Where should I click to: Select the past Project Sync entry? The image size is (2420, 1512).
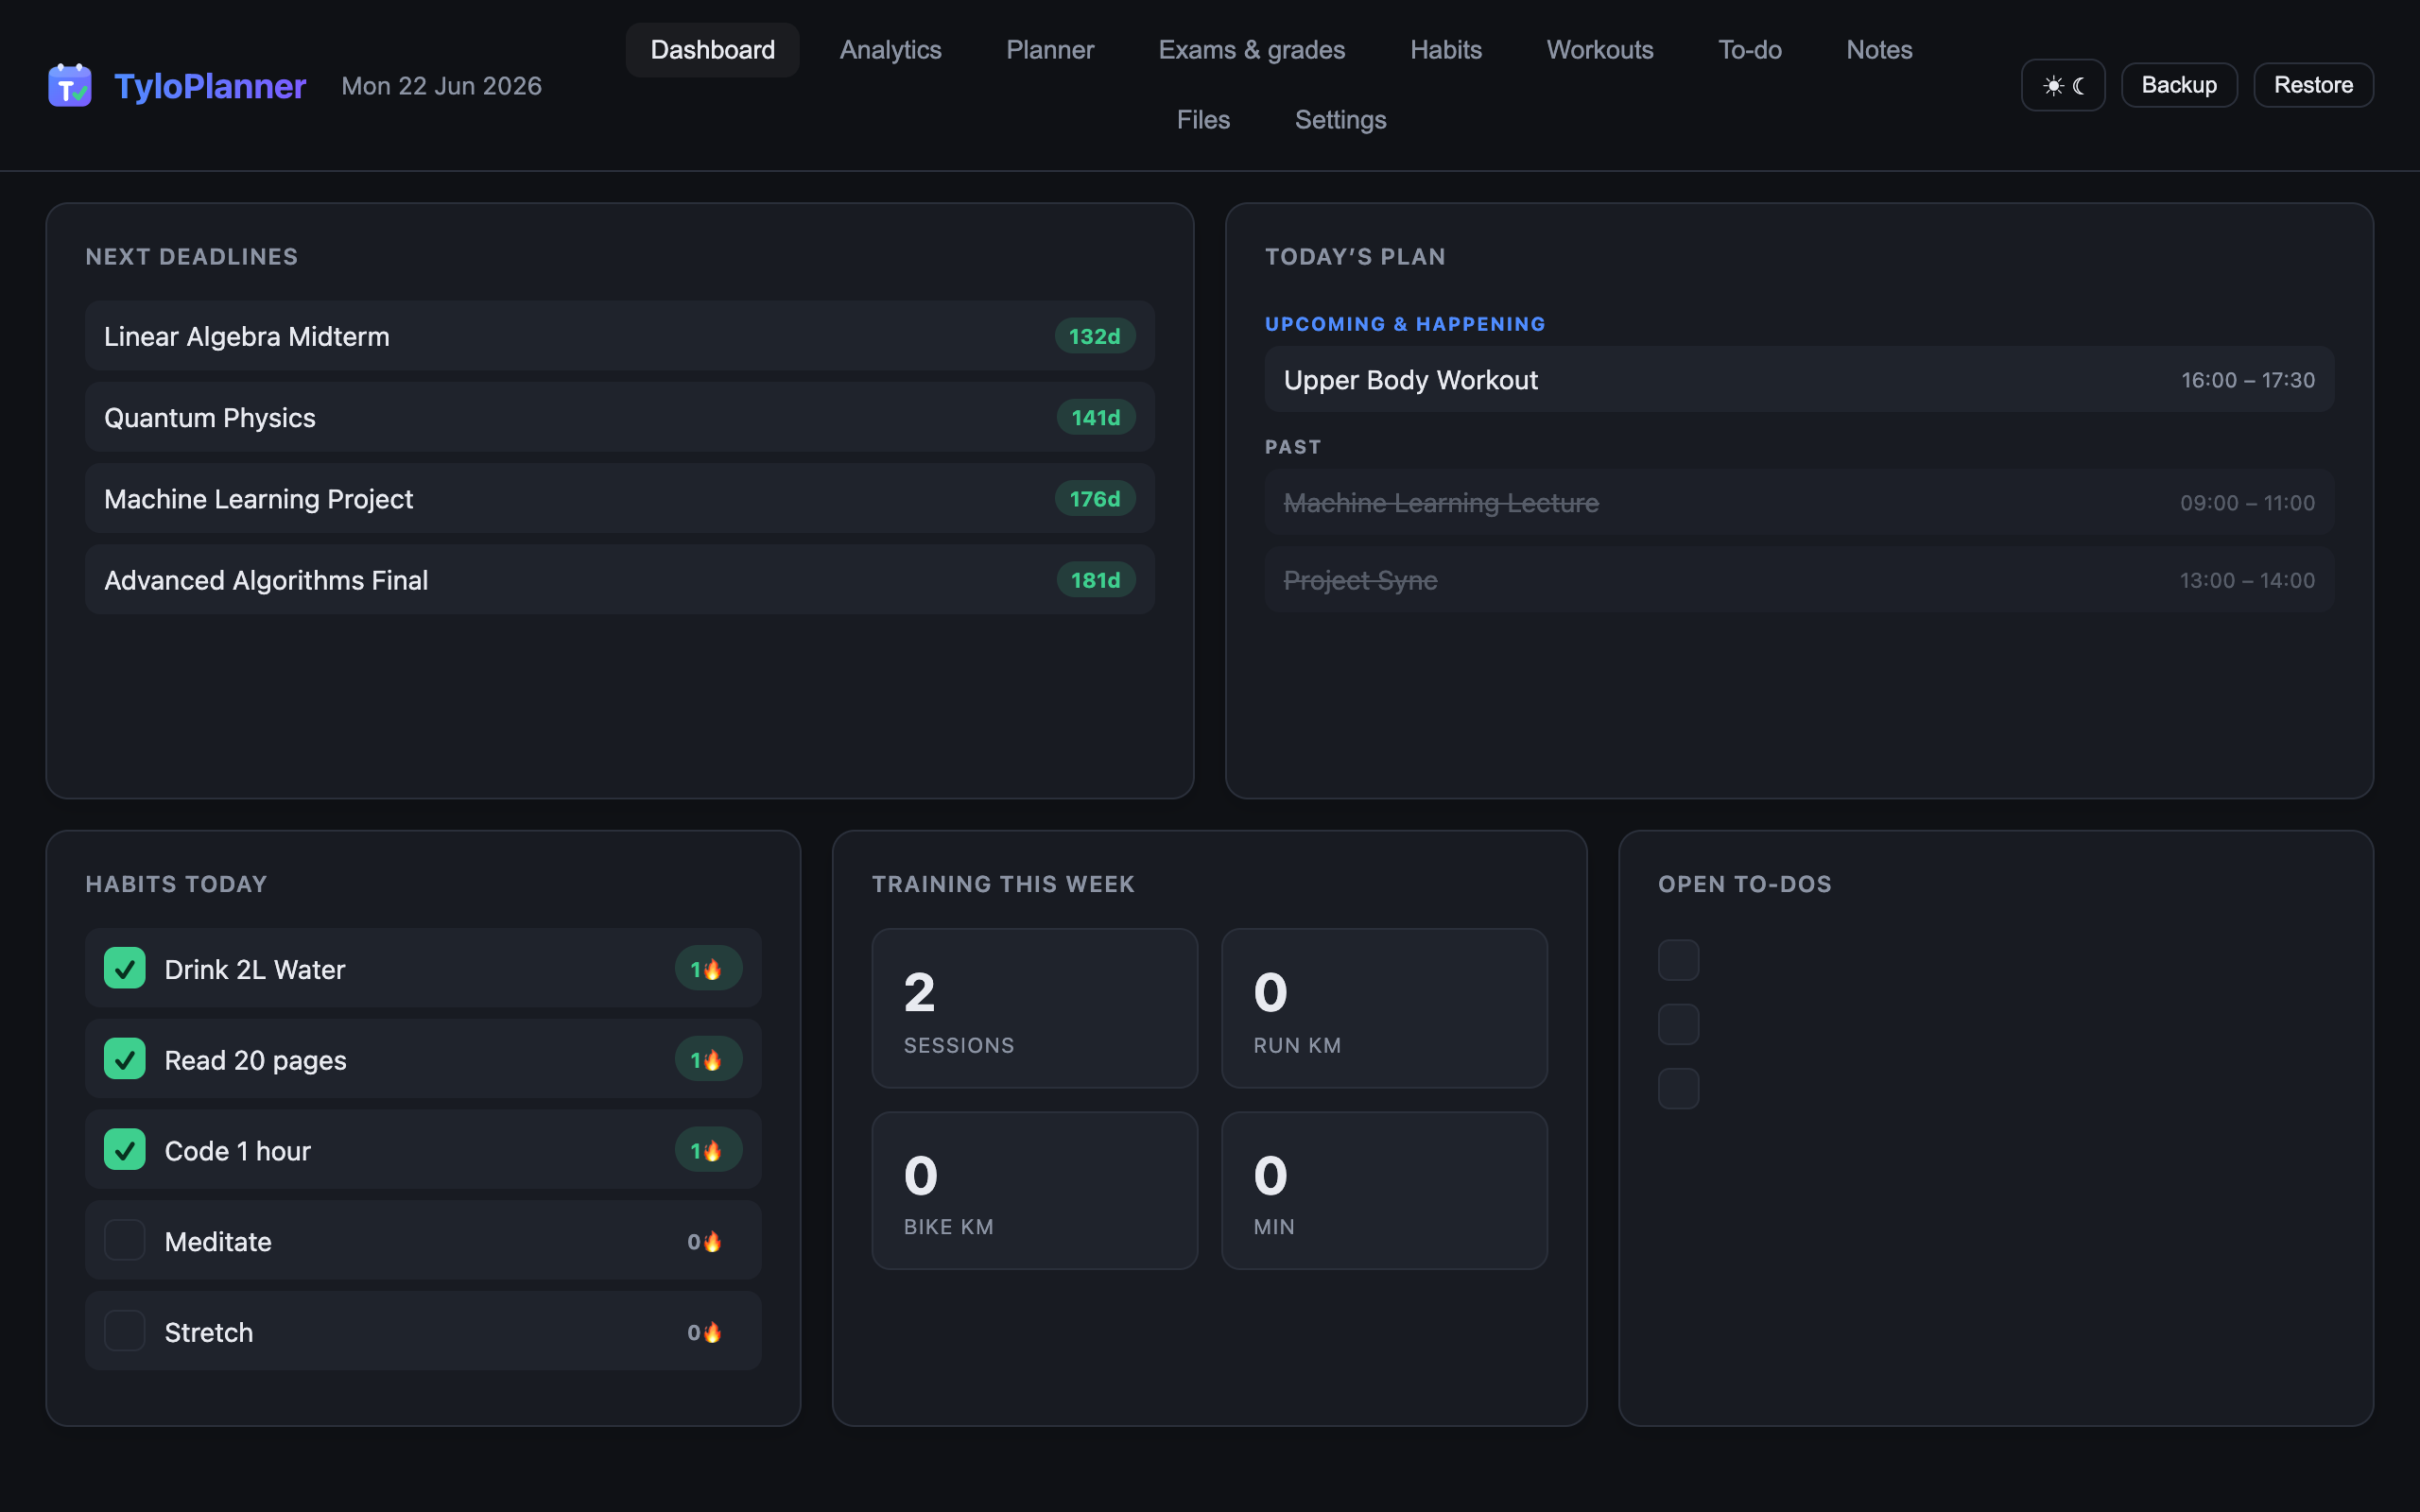click(1799, 580)
